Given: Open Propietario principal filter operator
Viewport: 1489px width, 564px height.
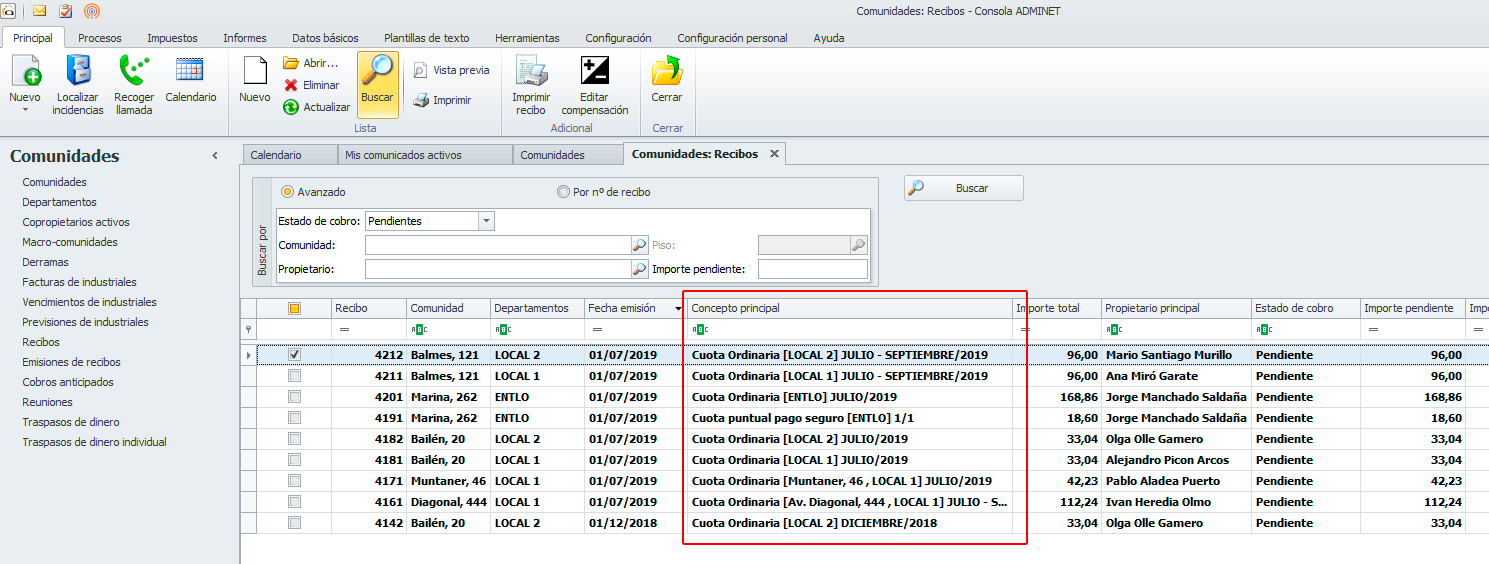Looking at the screenshot, I should tap(1114, 329).
